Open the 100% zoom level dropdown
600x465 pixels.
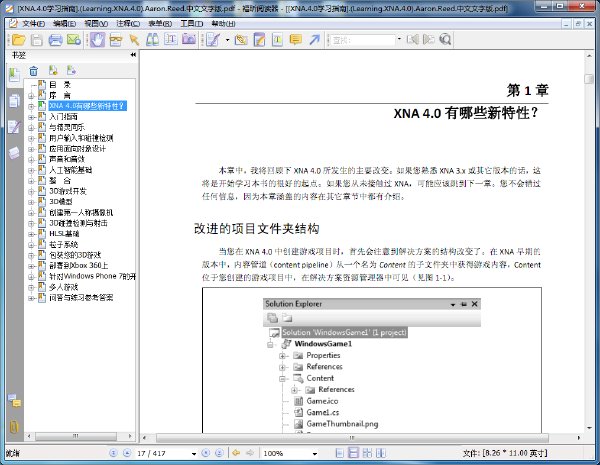[315, 454]
